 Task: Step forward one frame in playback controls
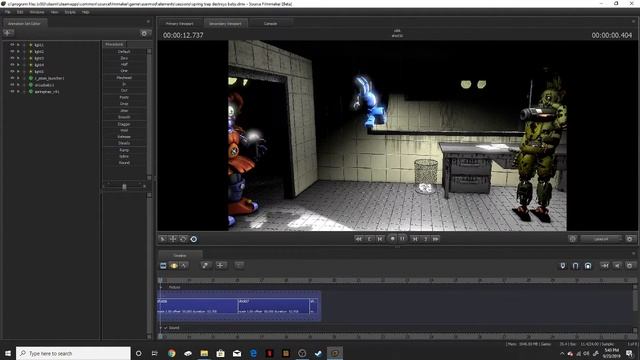coord(415,239)
